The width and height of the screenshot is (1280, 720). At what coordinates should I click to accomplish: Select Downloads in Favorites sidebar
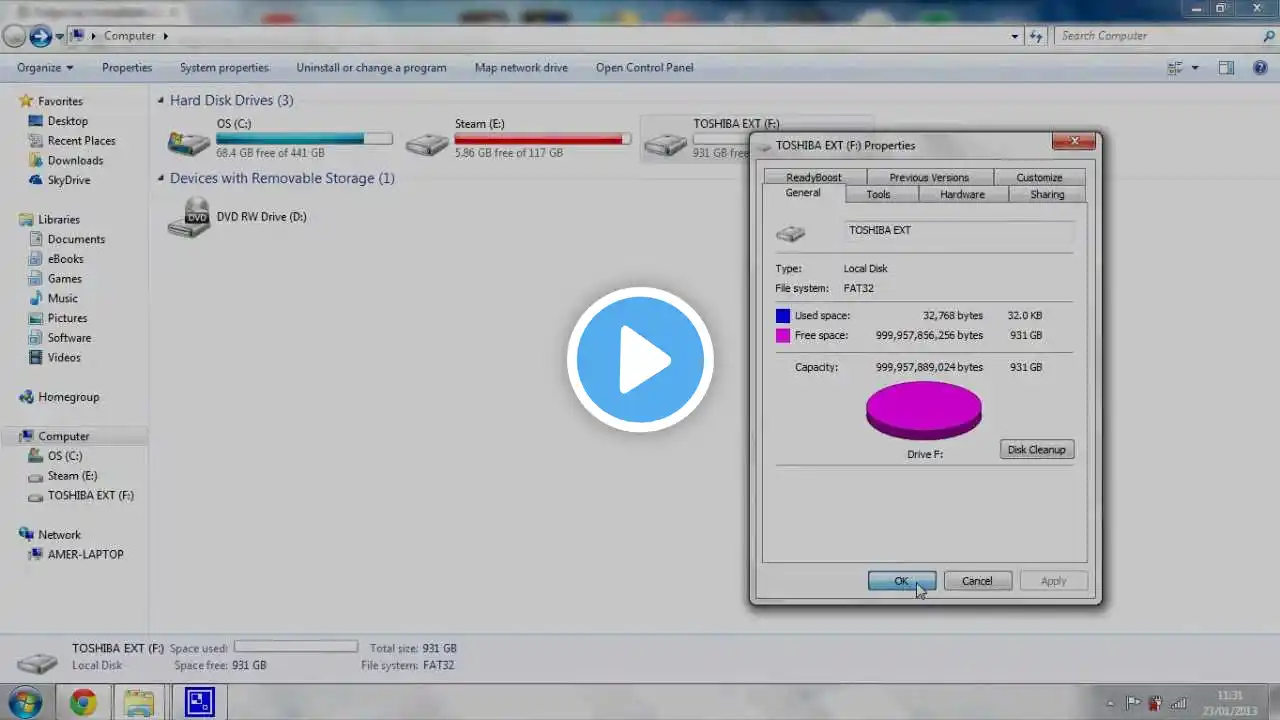click(x=75, y=160)
